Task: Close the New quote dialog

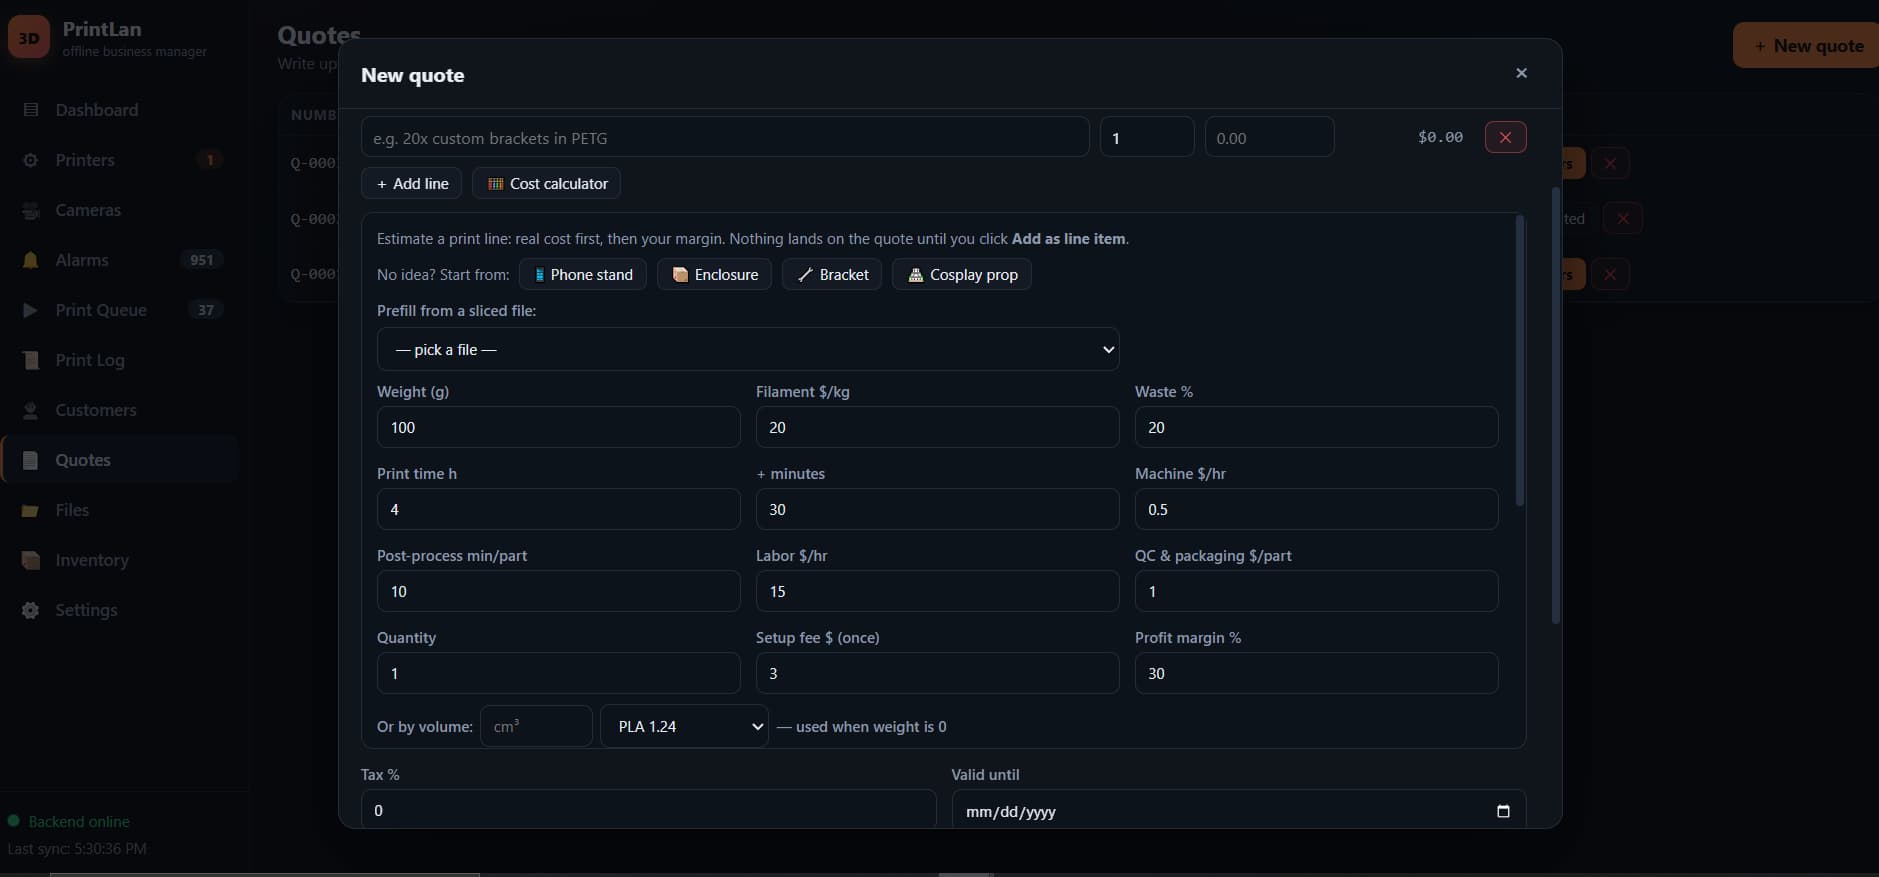Action: point(1521,73)
